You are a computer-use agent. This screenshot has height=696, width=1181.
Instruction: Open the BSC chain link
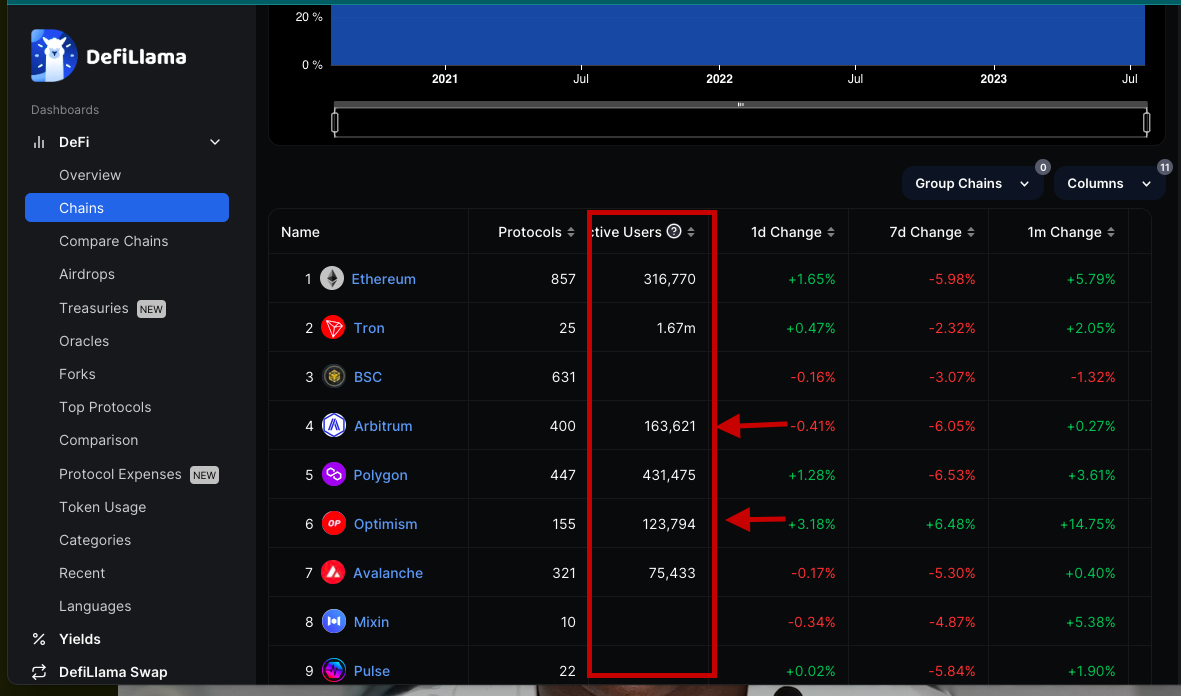368,377
